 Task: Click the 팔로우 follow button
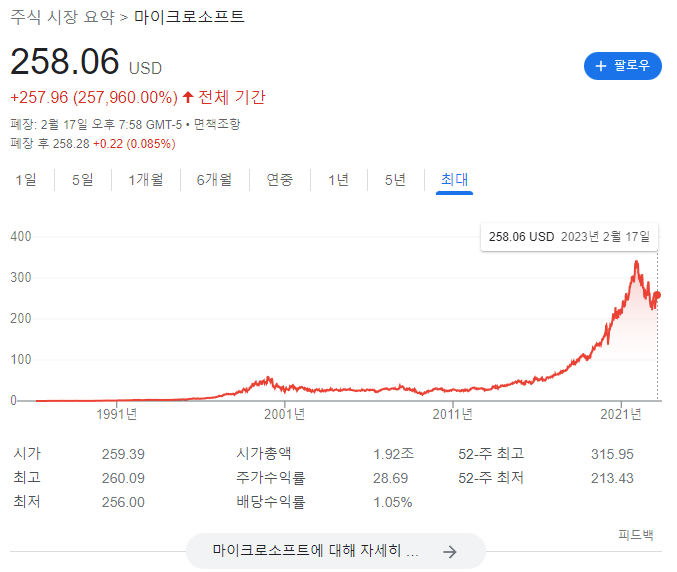(623, 66)
